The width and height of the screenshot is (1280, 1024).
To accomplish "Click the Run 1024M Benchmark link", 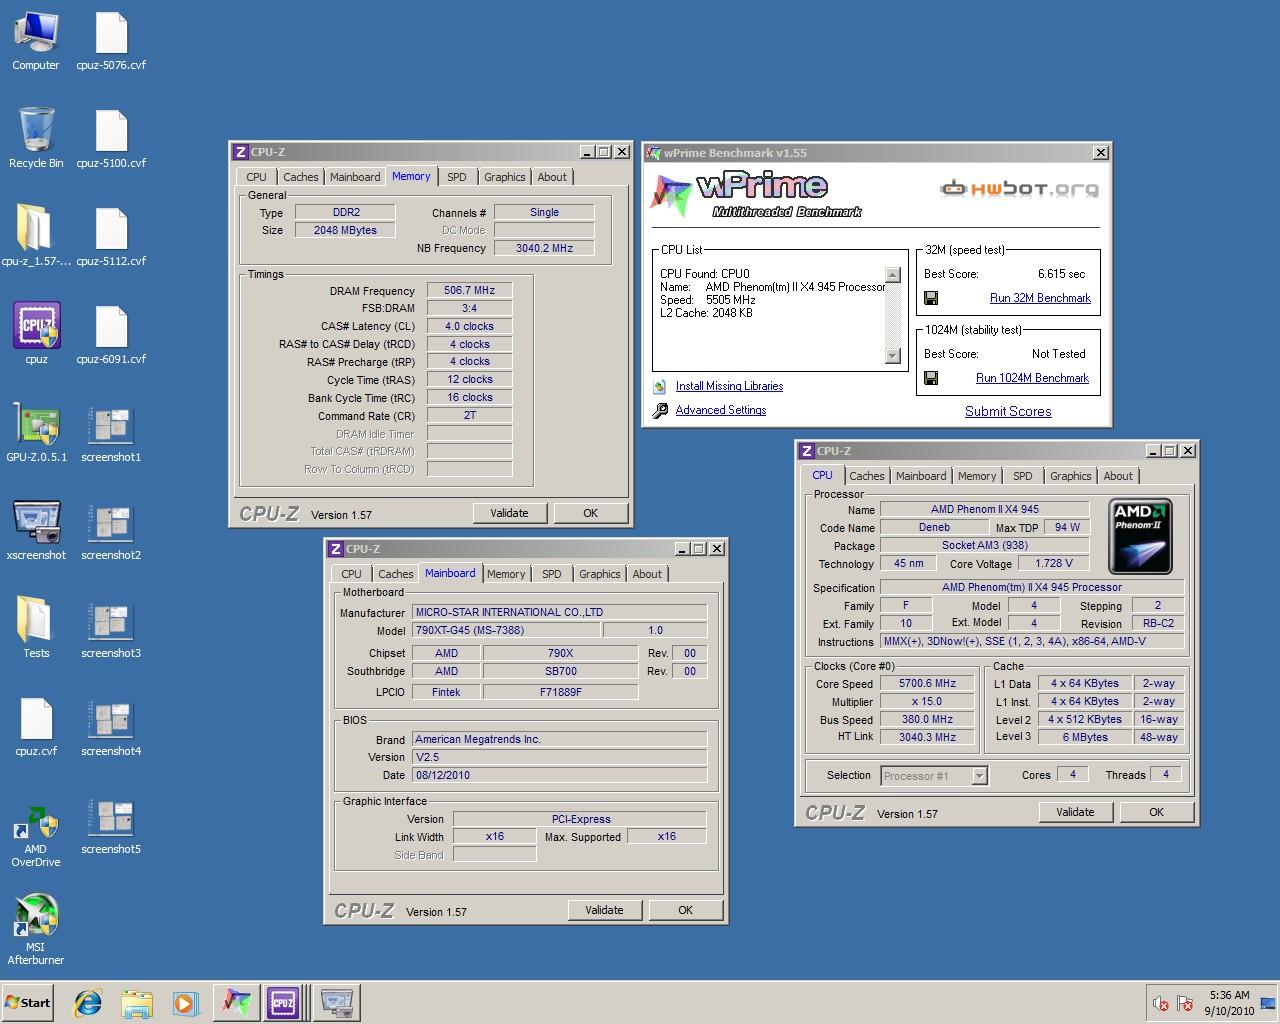I will point(1032,378).
